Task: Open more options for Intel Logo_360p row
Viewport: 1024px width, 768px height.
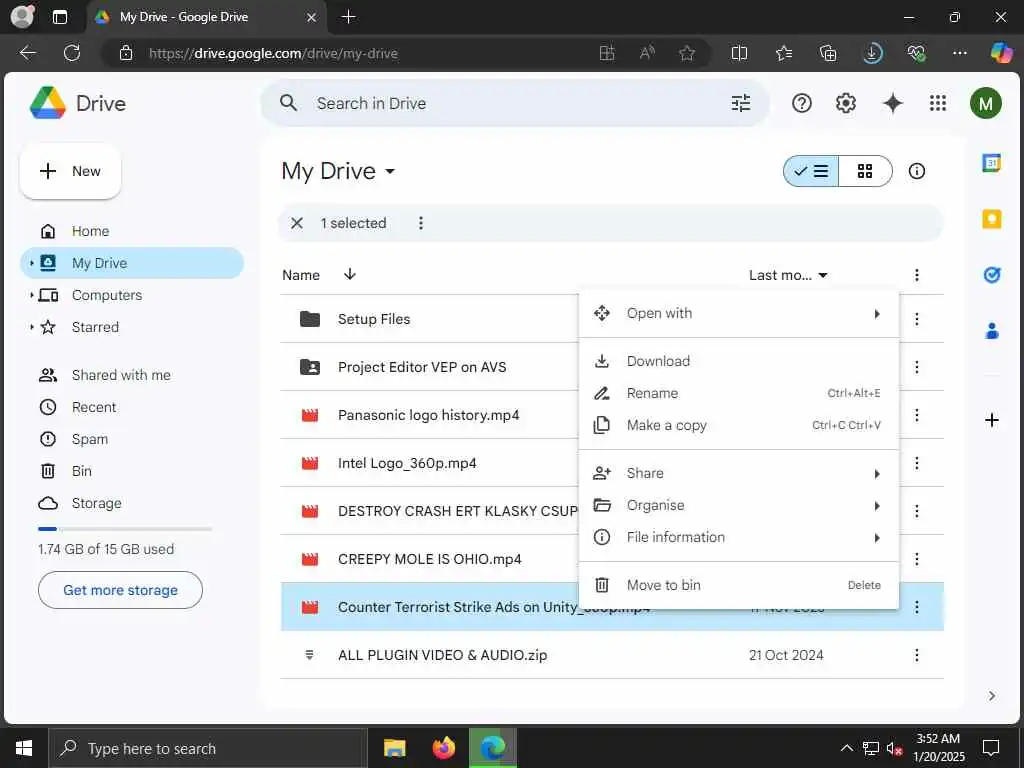Action: tap(916, 463)
